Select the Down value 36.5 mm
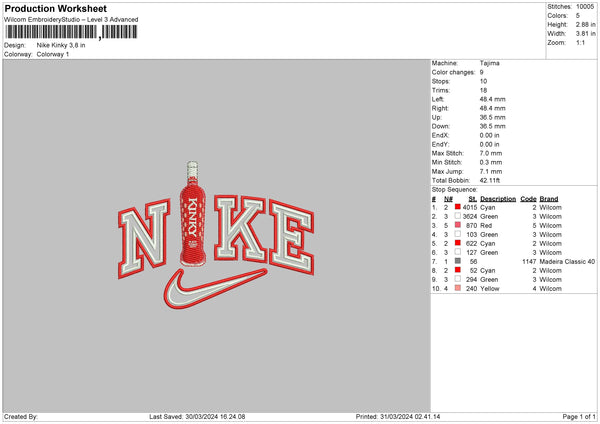 [492, 126]
